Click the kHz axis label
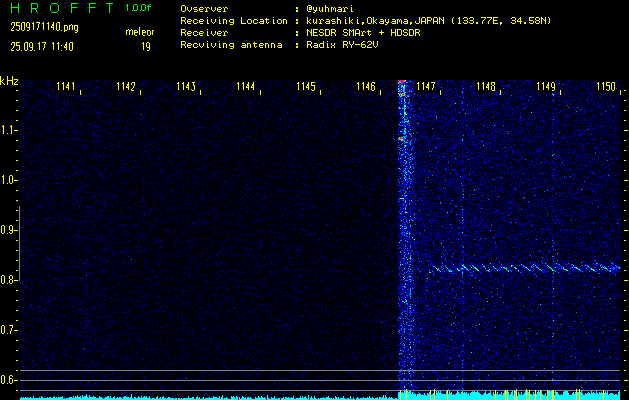Image resolution: width=629 pixels, height=400 pixels. coord(9,81)
